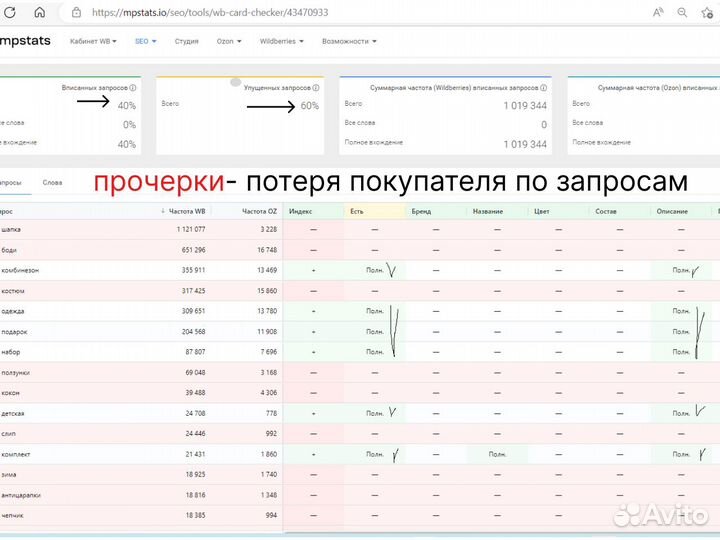720x540 pixels.
Task: Expand the Ozon dropdown menu
Action: click(x=229, y=41)
